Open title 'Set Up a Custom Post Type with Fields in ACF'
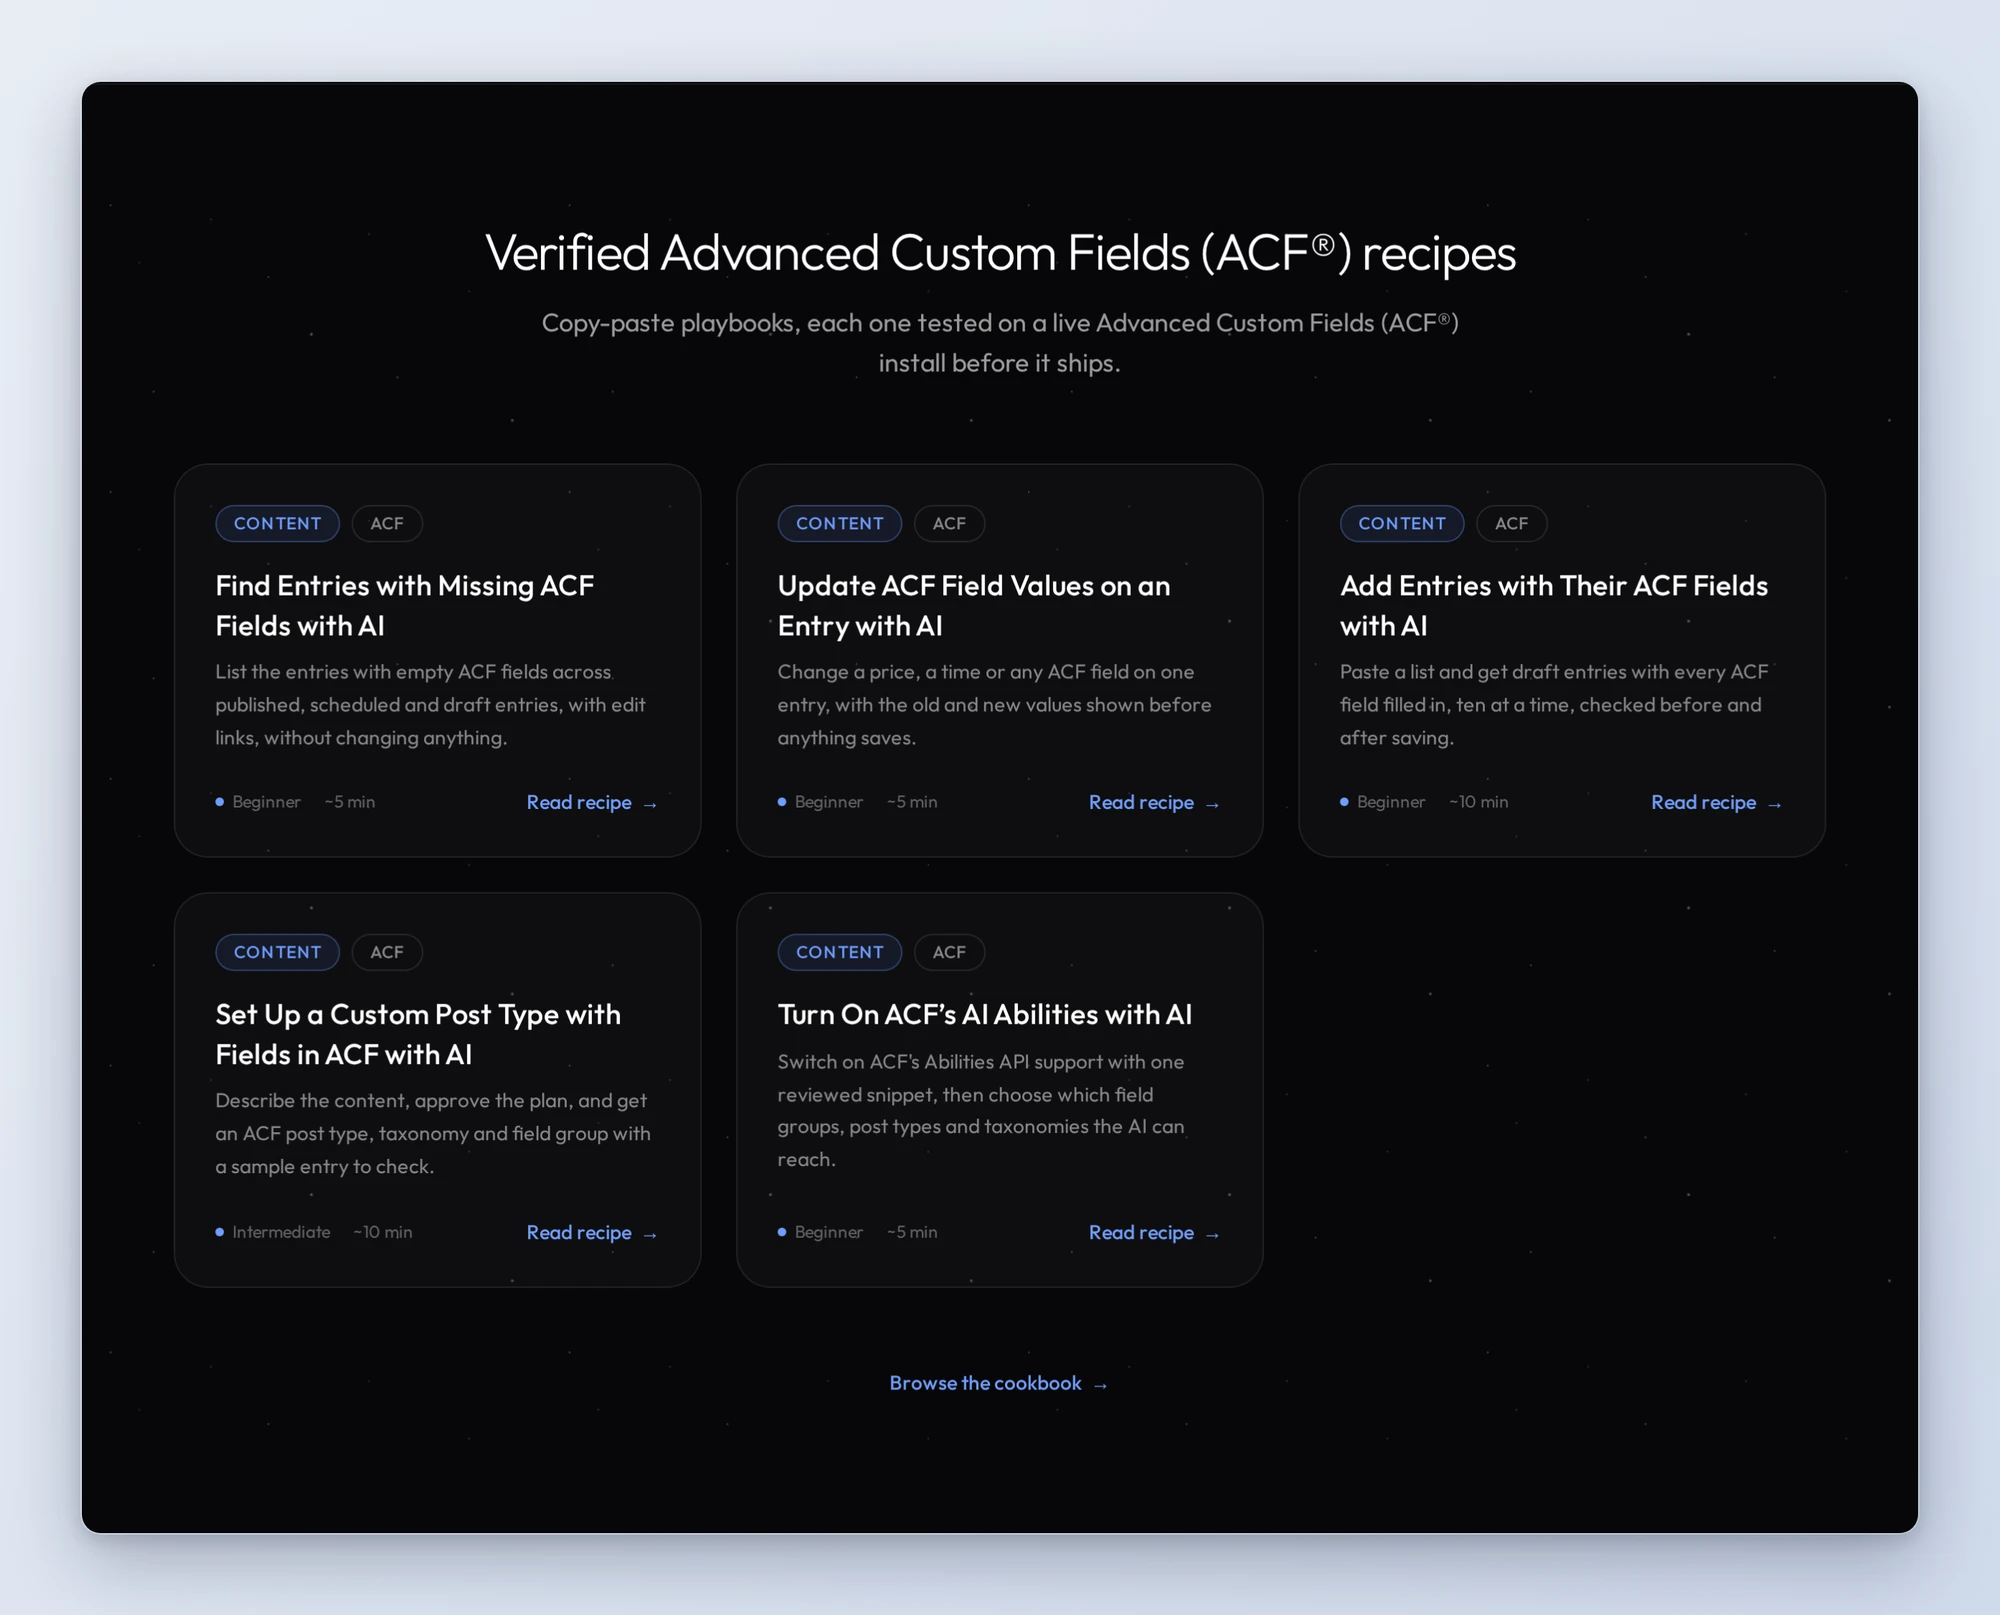This screenshot has width=2000, height=1615. (x=418, y=1034)
